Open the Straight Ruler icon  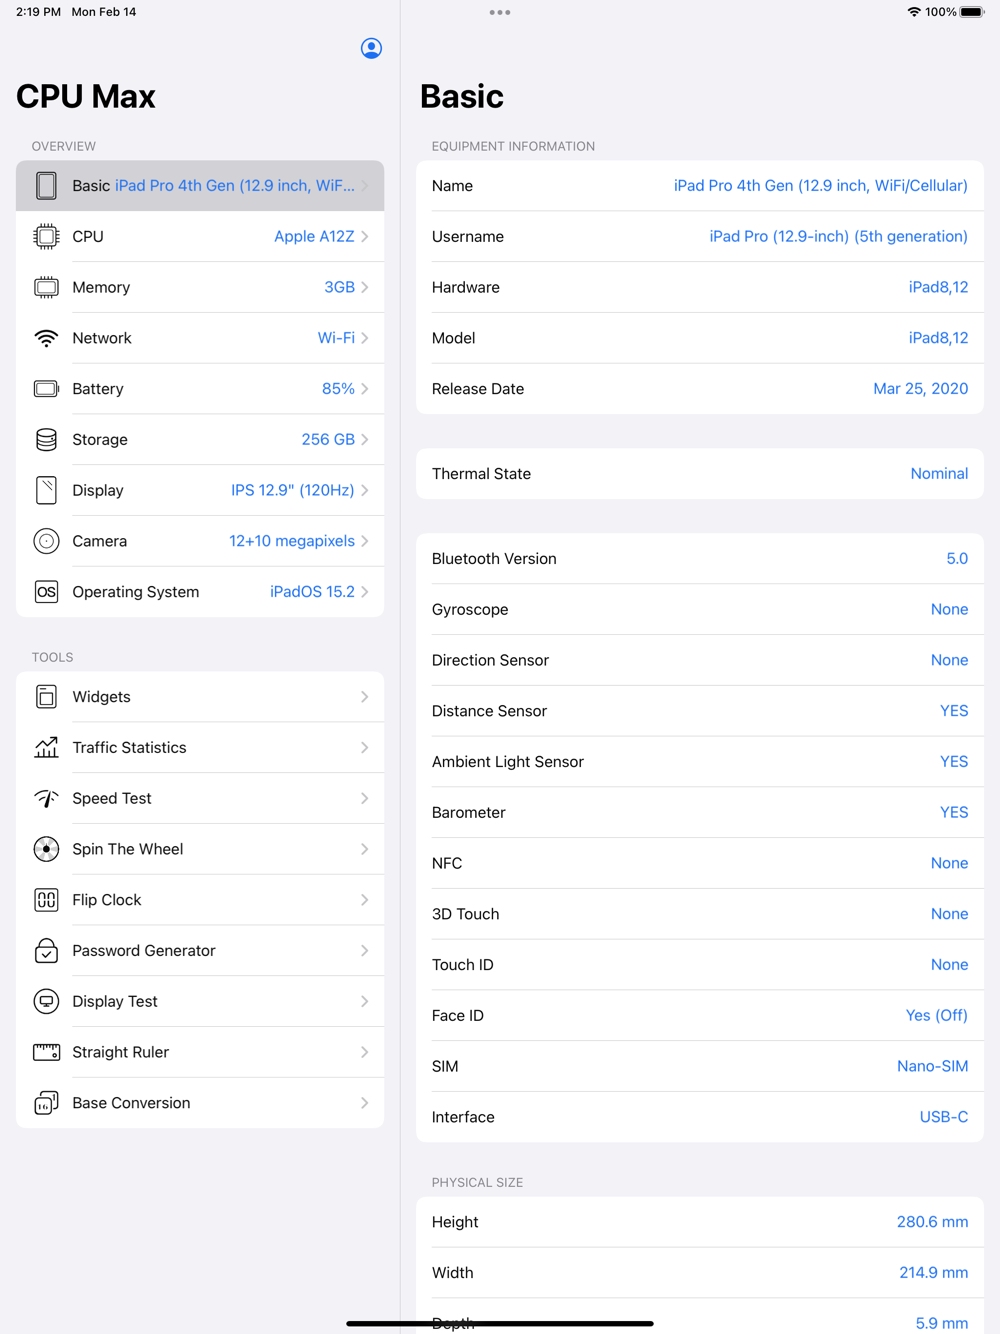point(46,1052)
